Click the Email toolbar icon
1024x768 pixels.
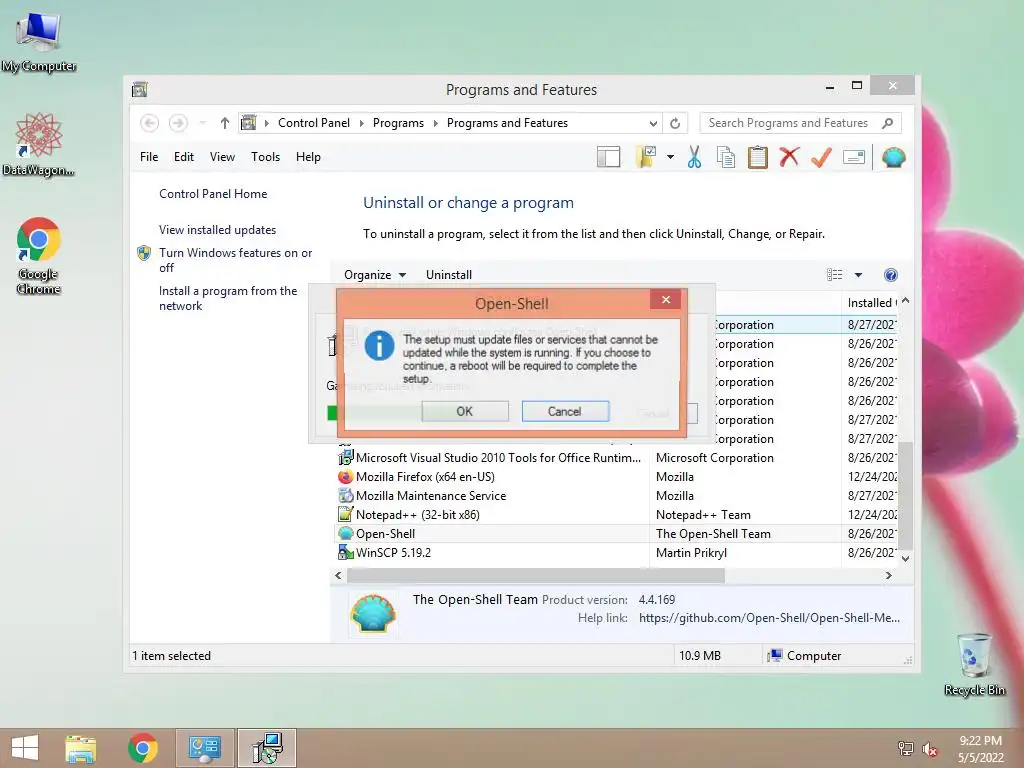coord(854,157)
